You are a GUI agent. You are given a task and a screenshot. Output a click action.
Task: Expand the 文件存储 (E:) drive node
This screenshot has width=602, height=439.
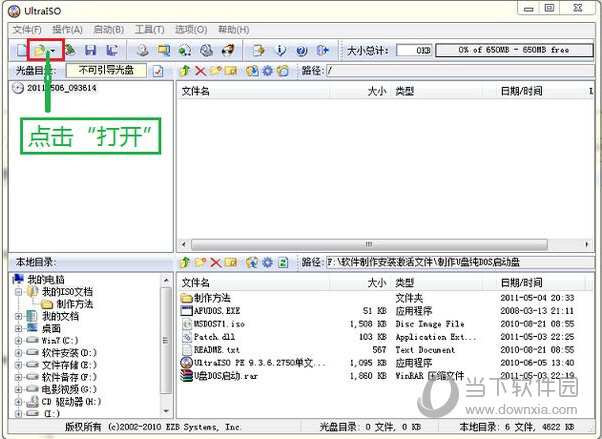[18, 365]
